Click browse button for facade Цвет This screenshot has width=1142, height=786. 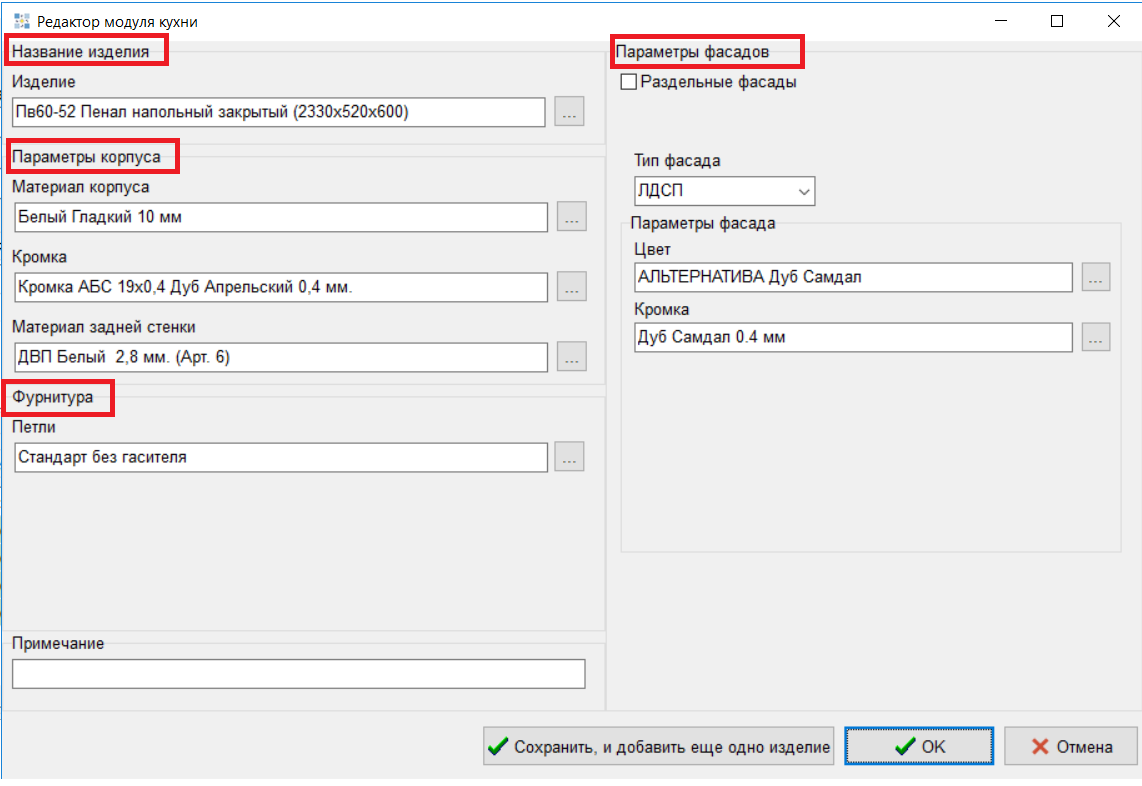pyautogui.click(x=1096, y=278)
